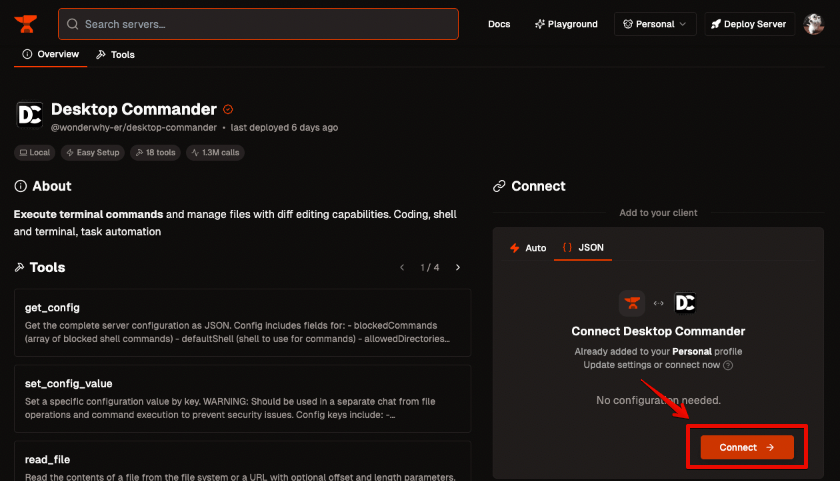Click the Tools tab wrench icon
Viewport: 840px width, 481px height.
click(101, 55)
